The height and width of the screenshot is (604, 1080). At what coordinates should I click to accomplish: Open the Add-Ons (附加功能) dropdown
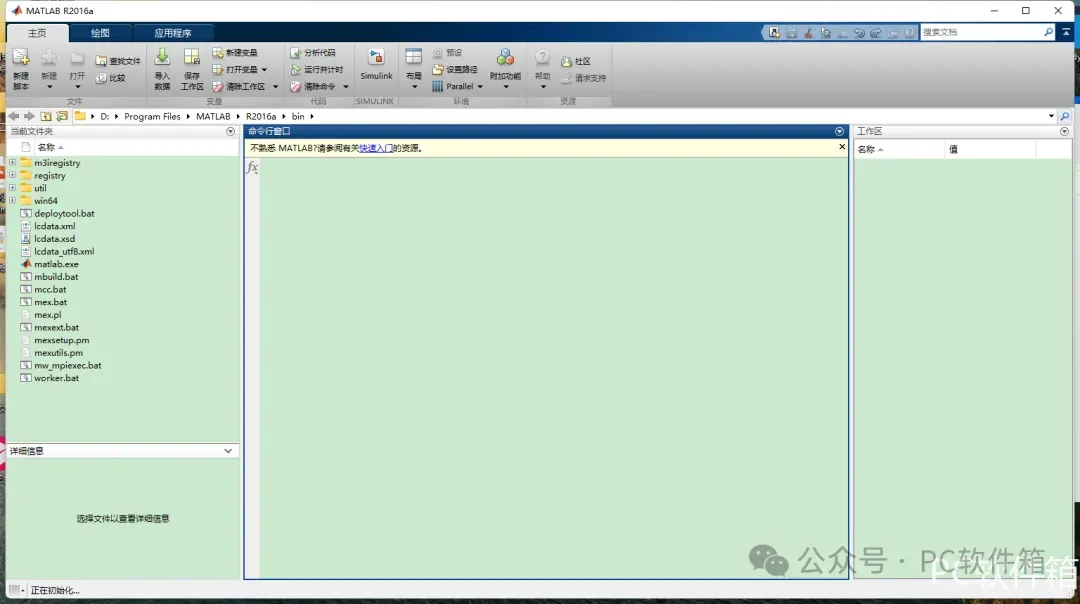(506, 87)
